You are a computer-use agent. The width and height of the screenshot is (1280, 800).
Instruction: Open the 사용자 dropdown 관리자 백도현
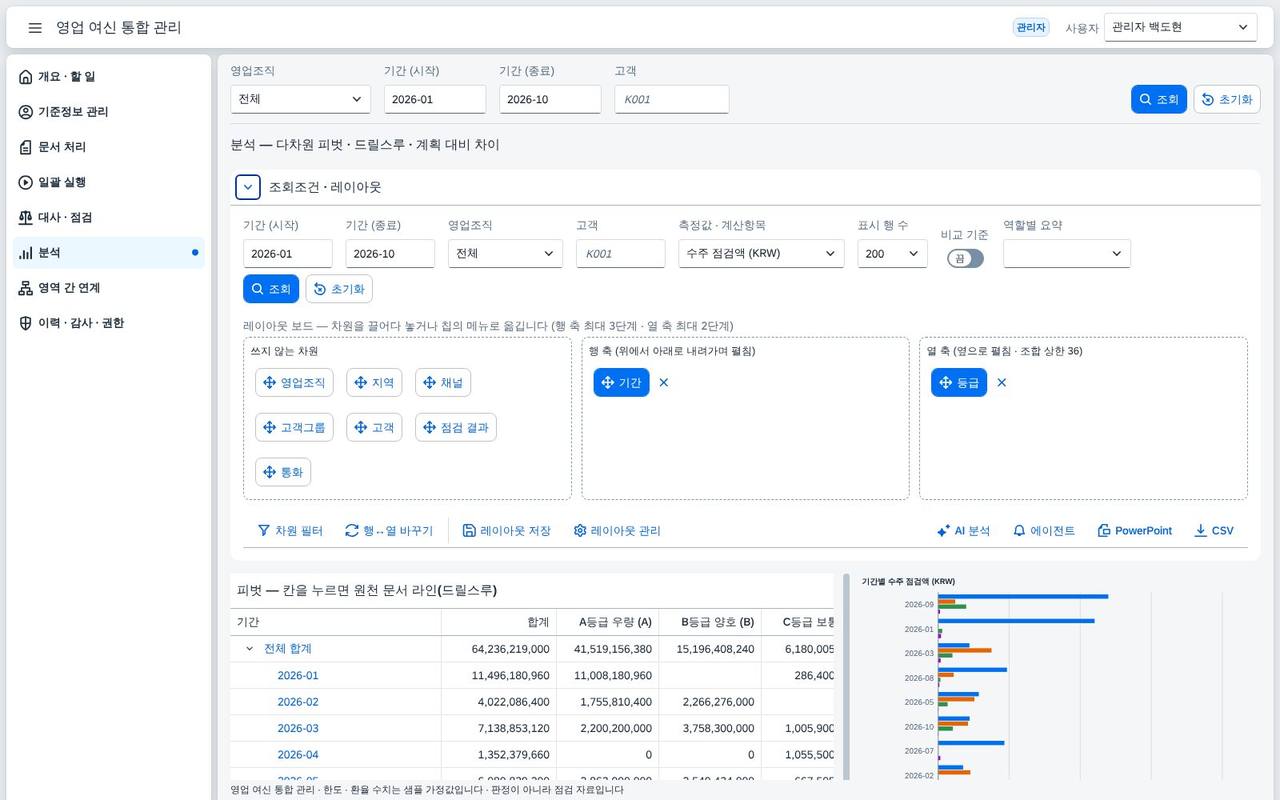[1181, 28]
